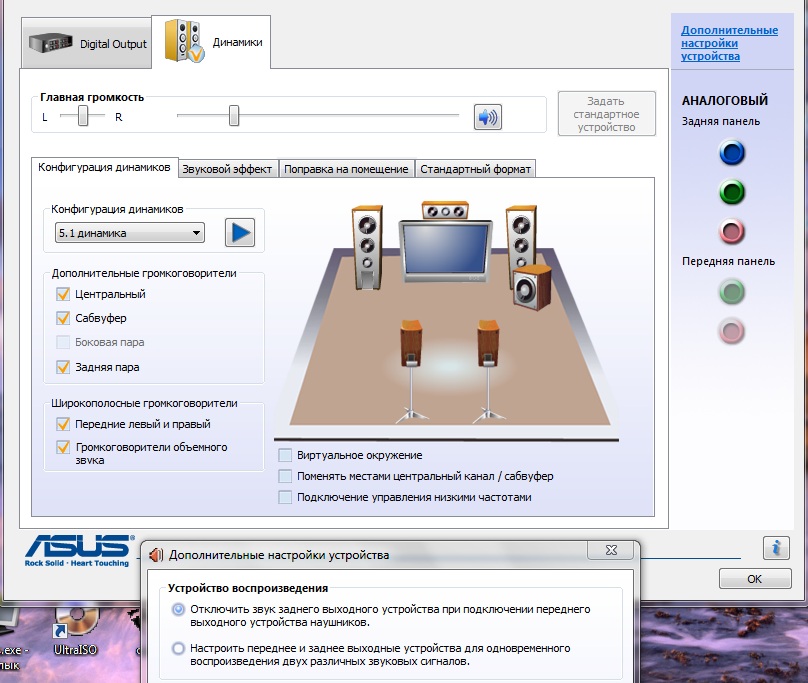Click the ASUS logo
This screenshot has width=808, height=683.
[78, 551]
